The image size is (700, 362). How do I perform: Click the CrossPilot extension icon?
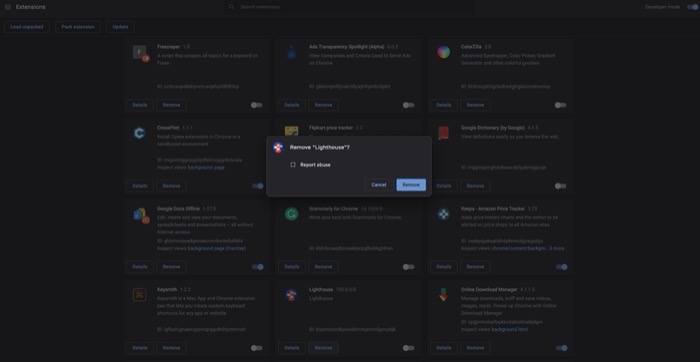(x=139, y=133)
